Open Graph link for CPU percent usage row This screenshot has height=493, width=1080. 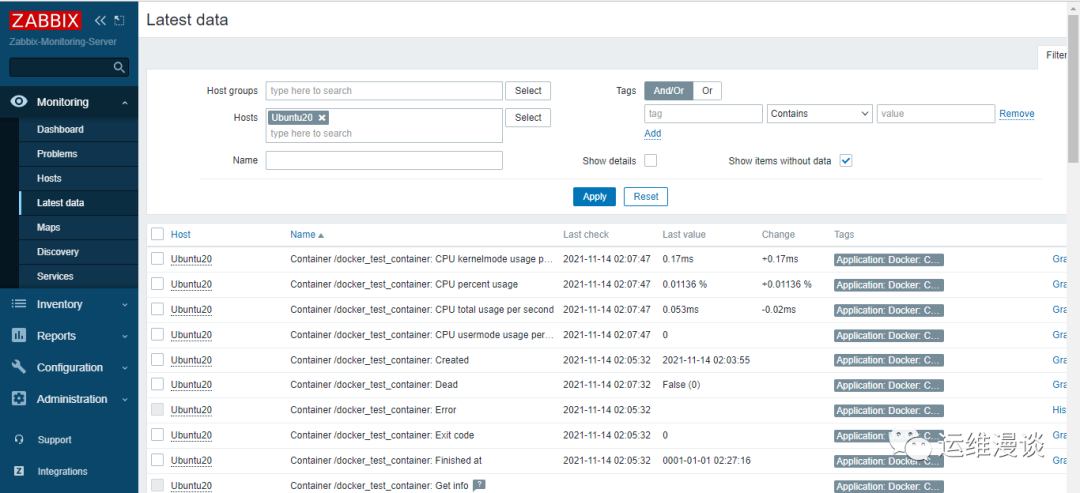(x=1060, y=284)
